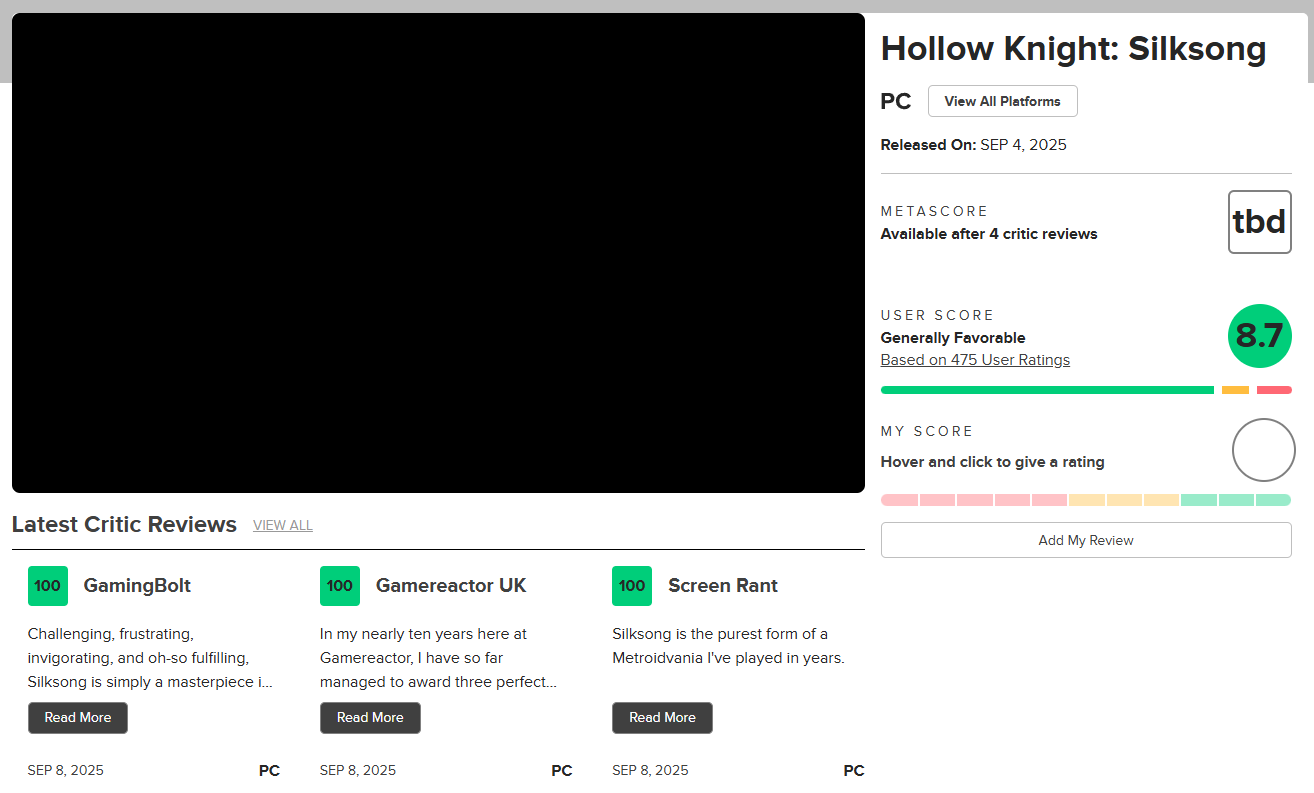
Task: Click the 8.7 user score circle
Action: [x=1260, y=336]
